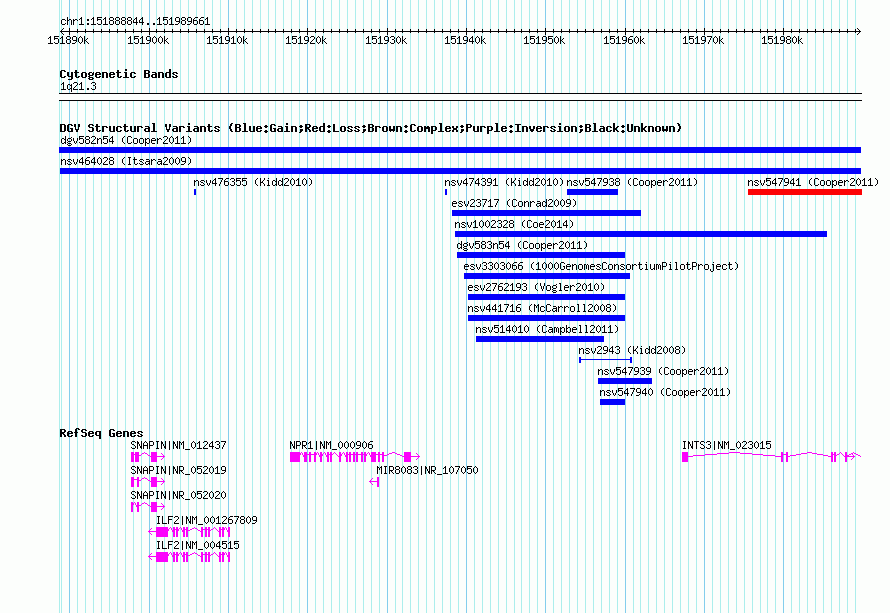Image resolution: width=890 pixels, height=613 pixels.
Task: Select the long nsv1002328 blue bar
Action: click(641, 234)
